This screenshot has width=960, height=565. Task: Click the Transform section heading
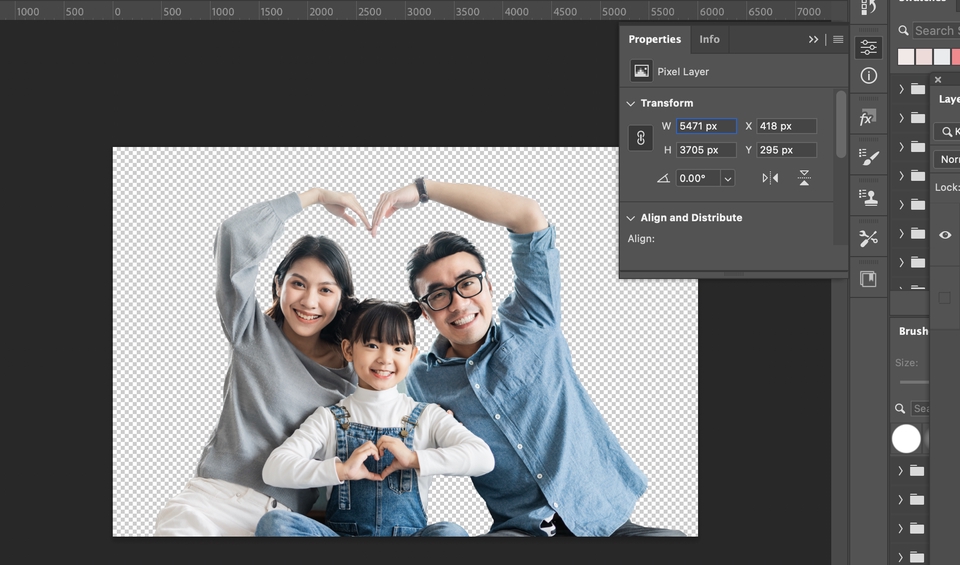(x=667, y=103)
